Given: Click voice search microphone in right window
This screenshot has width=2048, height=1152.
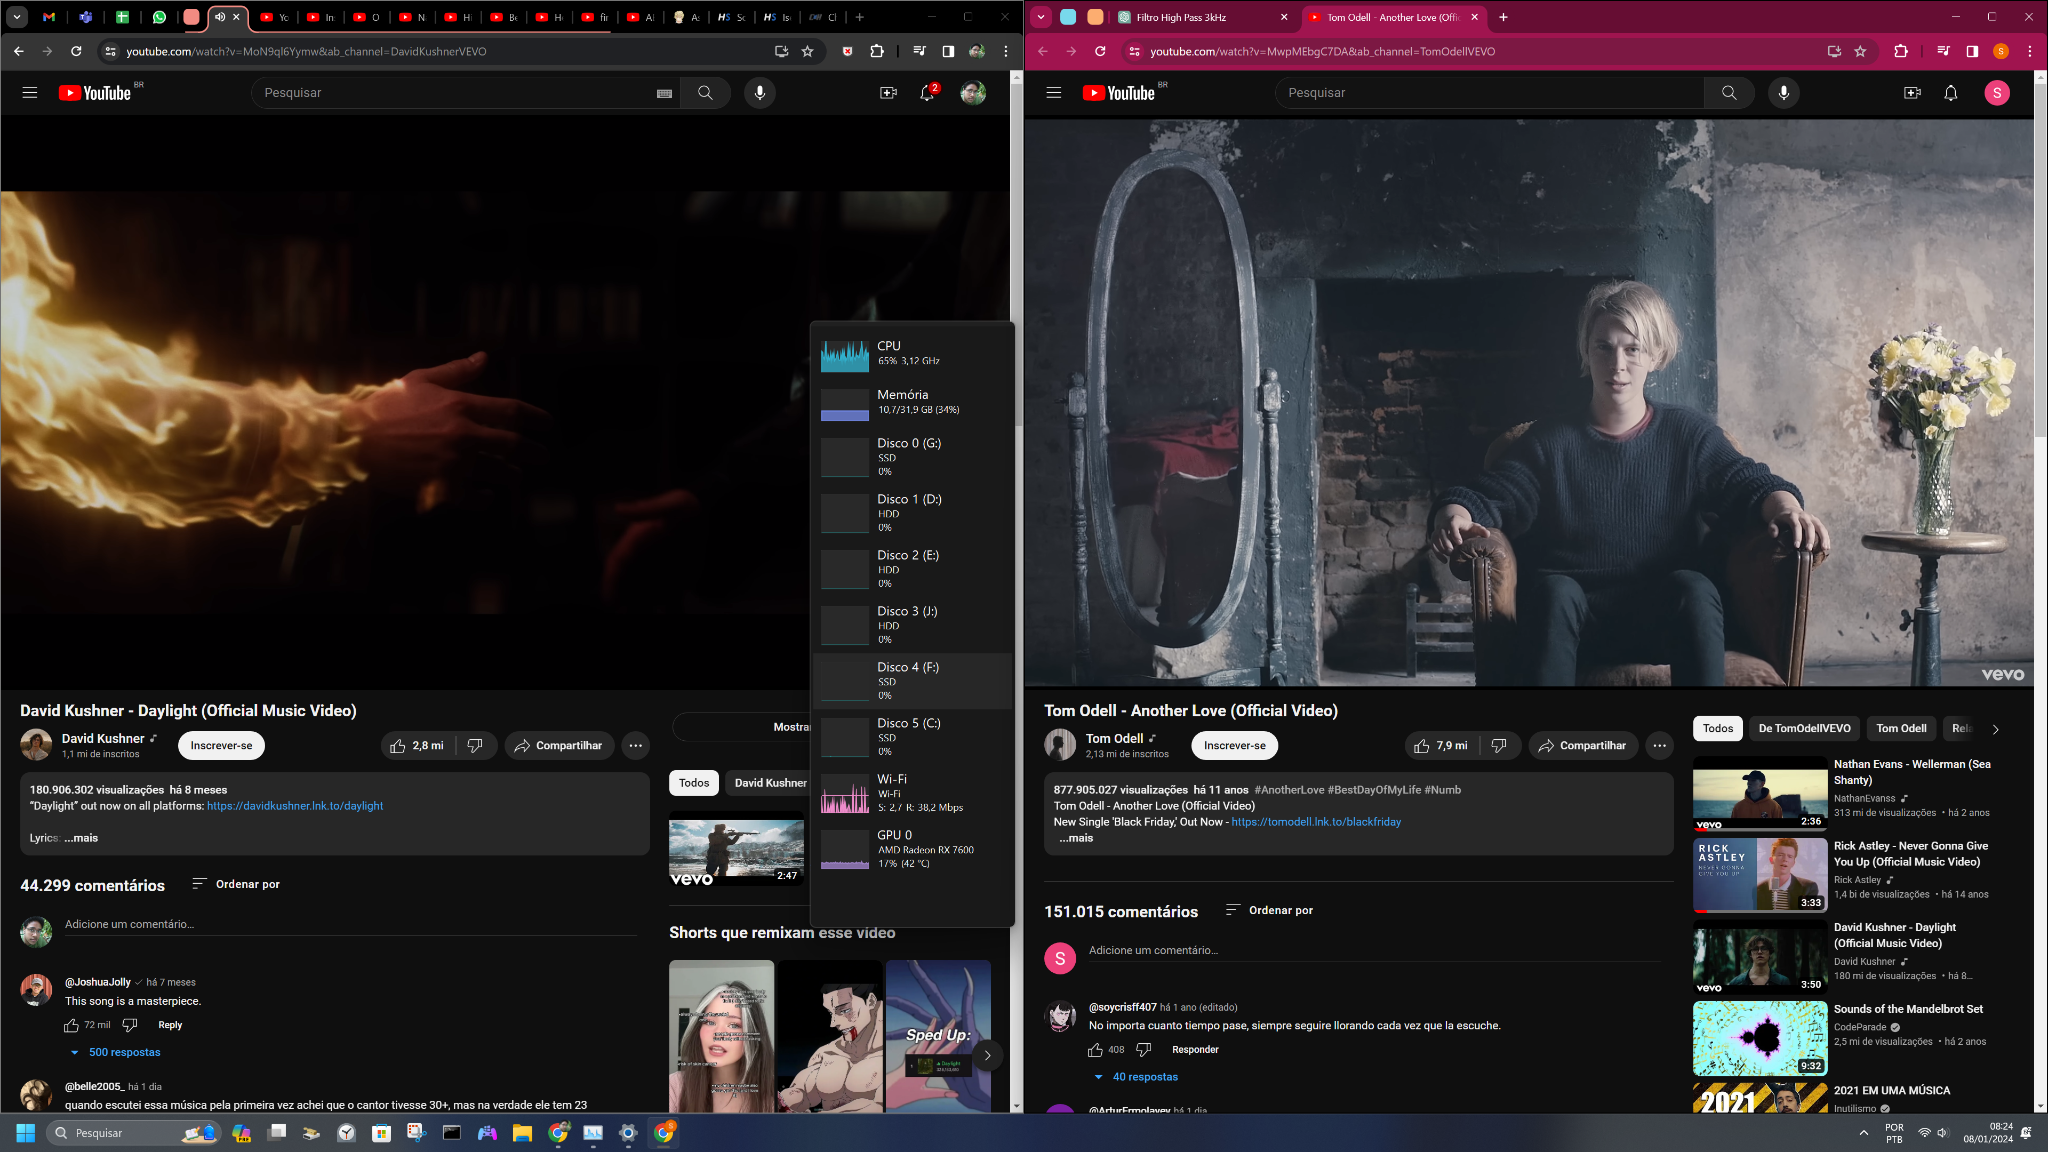Looking at the screenshot, I should point(1784,93).
